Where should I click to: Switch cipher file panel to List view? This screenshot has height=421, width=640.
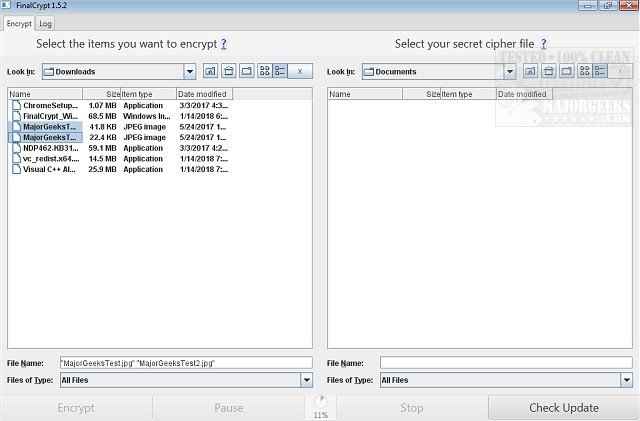[585, 72]
